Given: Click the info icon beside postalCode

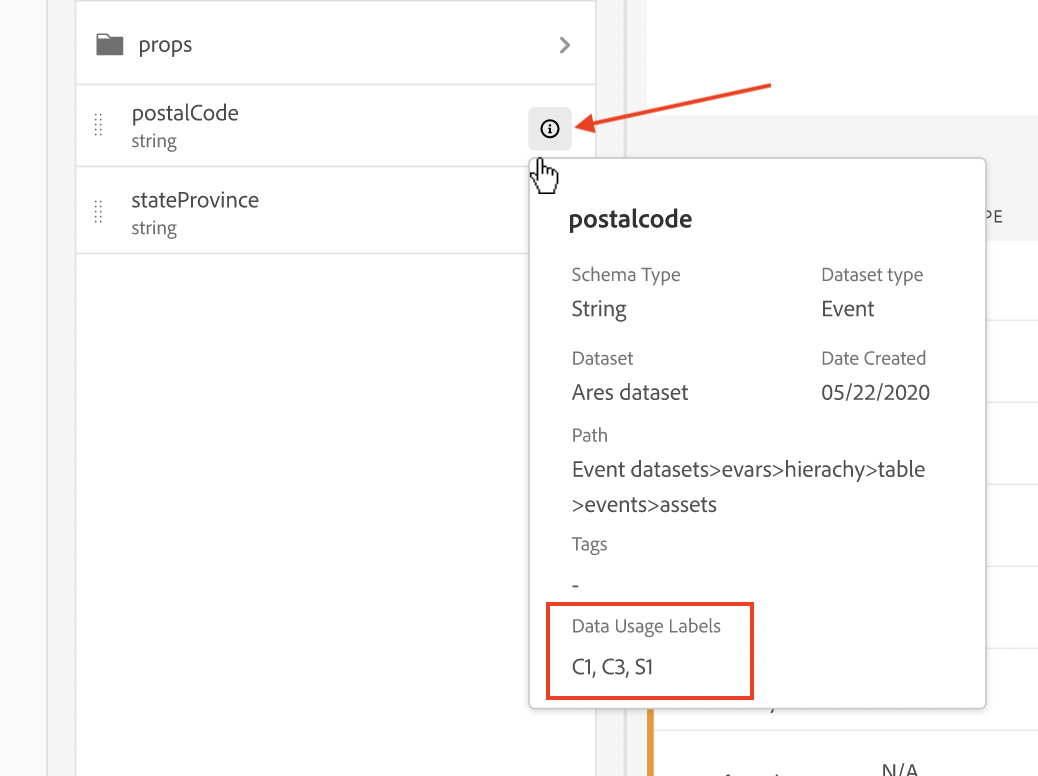Looking at the screenshot, I should coord(550,128).
